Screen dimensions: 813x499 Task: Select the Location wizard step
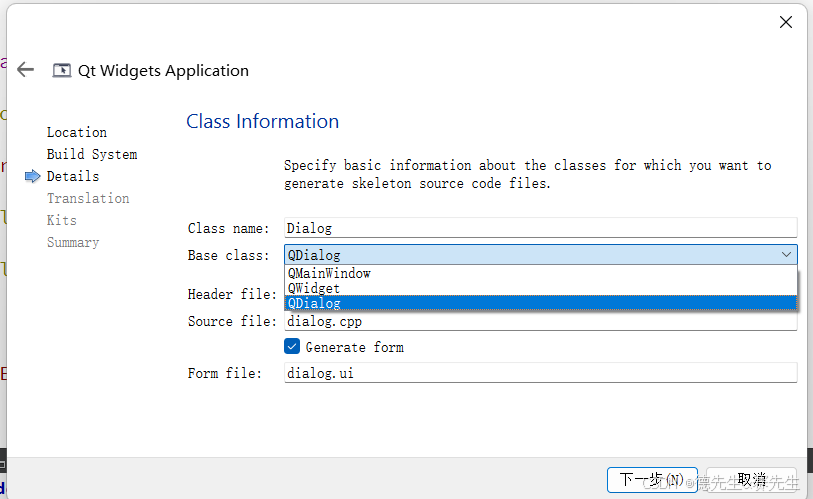[x=77, y=132]
